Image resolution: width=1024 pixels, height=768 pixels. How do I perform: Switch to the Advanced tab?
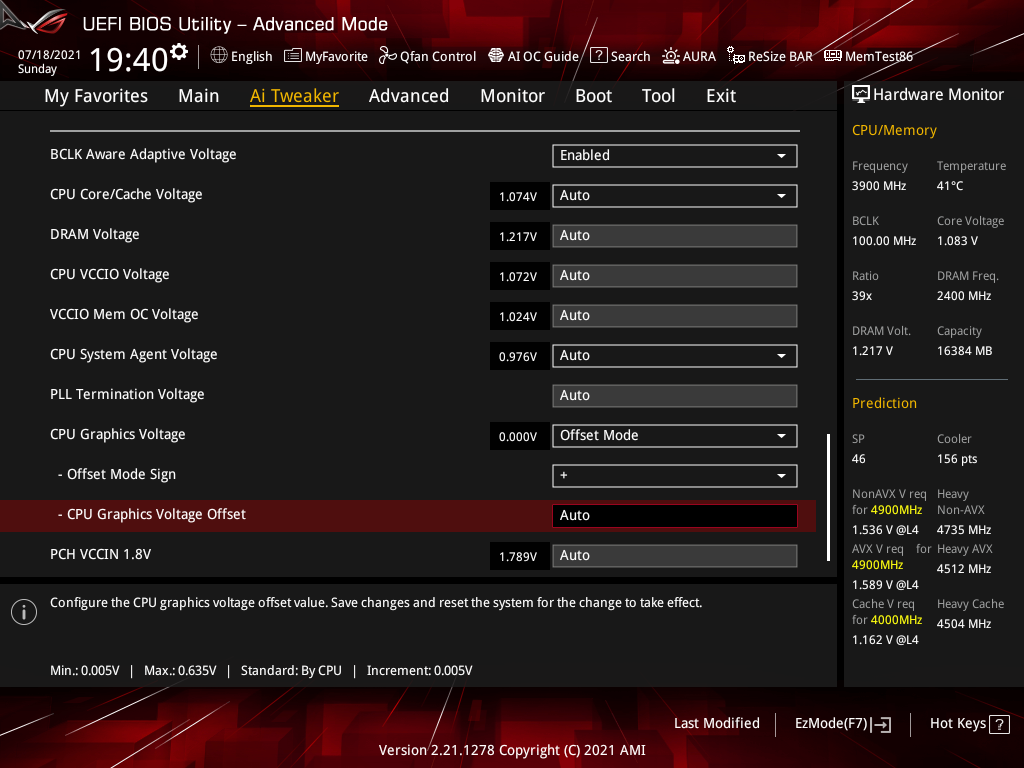point(409,95)
